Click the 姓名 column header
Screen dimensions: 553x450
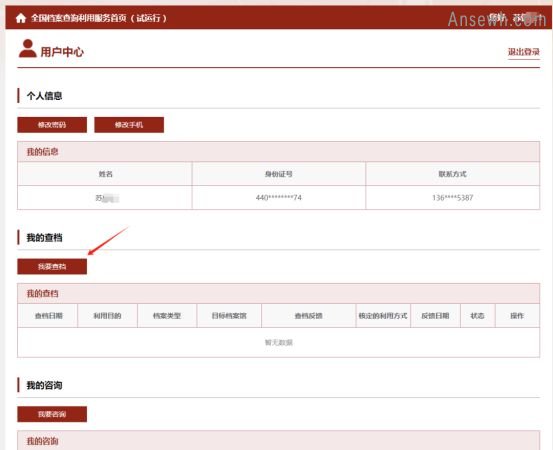105,174
